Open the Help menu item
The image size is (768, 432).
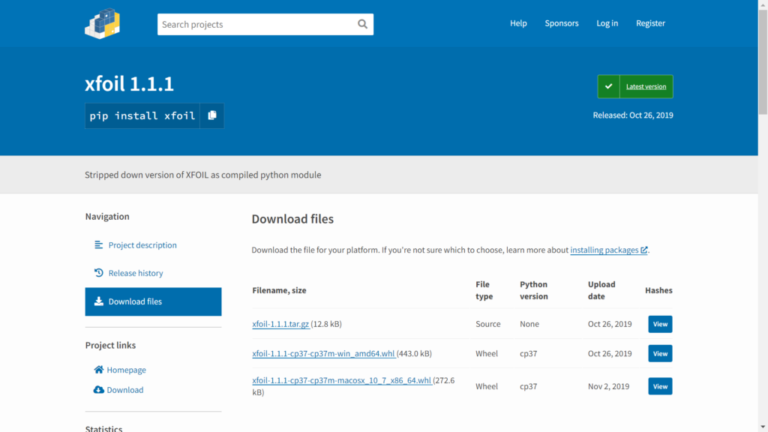pos(518,23)
